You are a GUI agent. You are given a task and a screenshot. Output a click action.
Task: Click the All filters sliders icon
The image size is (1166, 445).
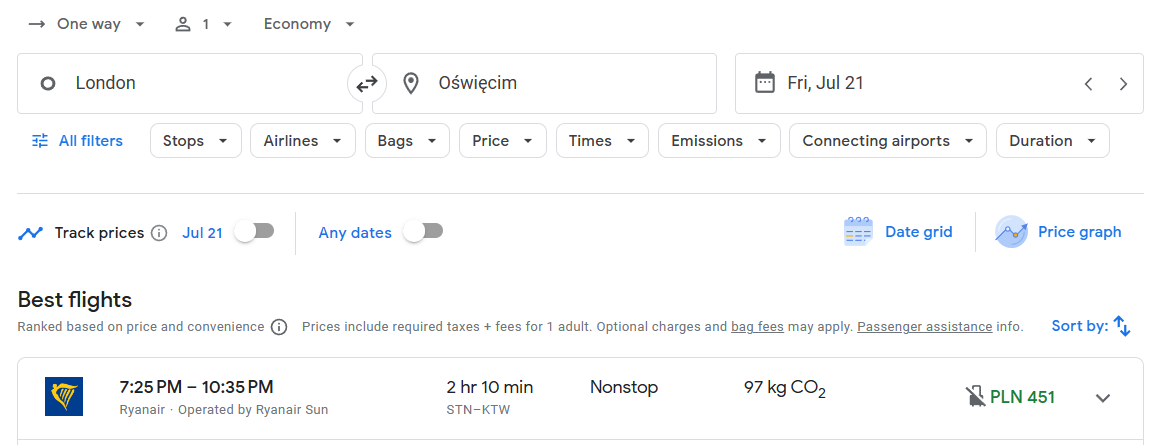(40, 141)
